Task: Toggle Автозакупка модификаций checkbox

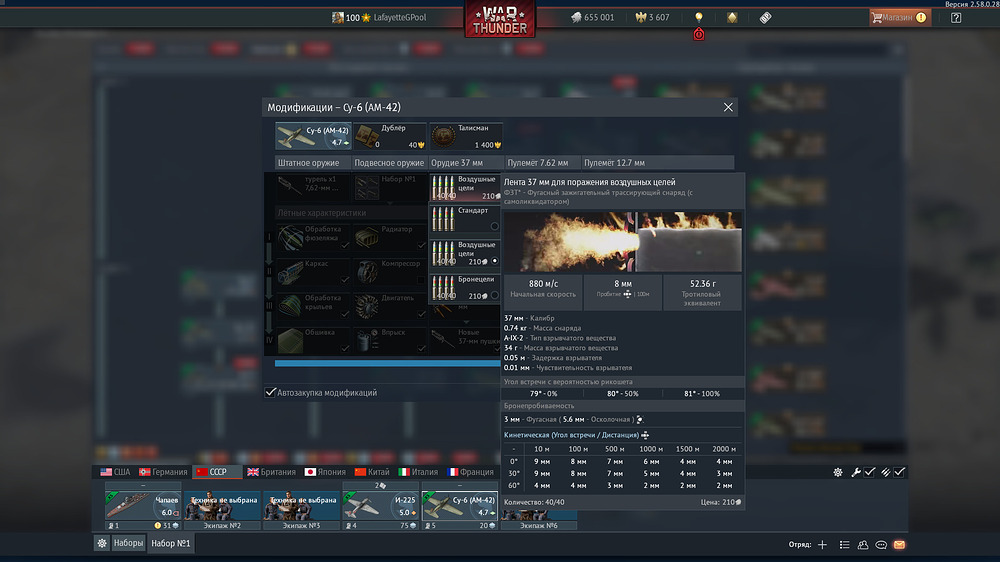Action: (x=270, y=392)
